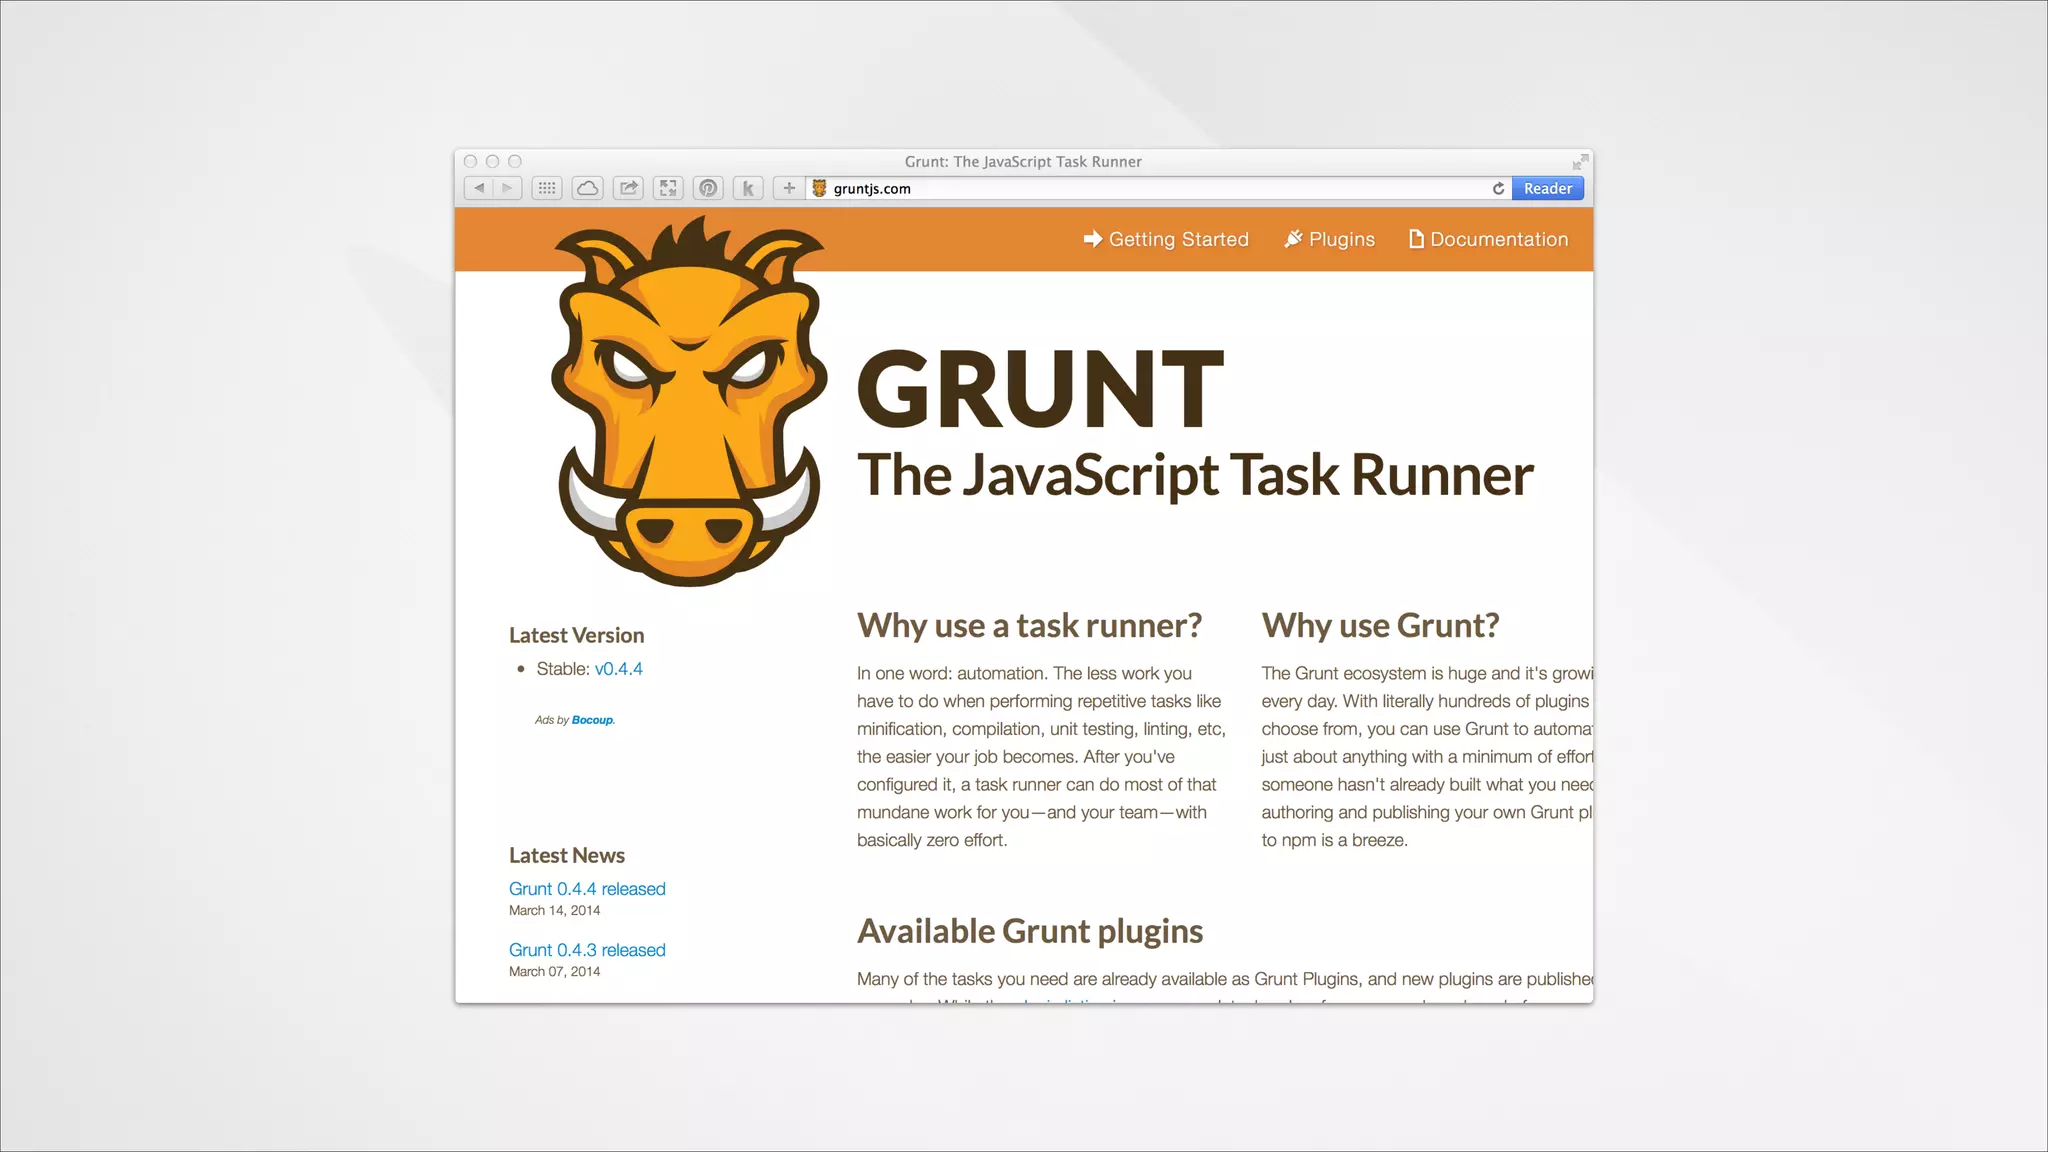Image resolution: width=2048 pixels, height=1152 pixels.
Task: Open the Top Sites grid button
Action: (x=547, y=188)
